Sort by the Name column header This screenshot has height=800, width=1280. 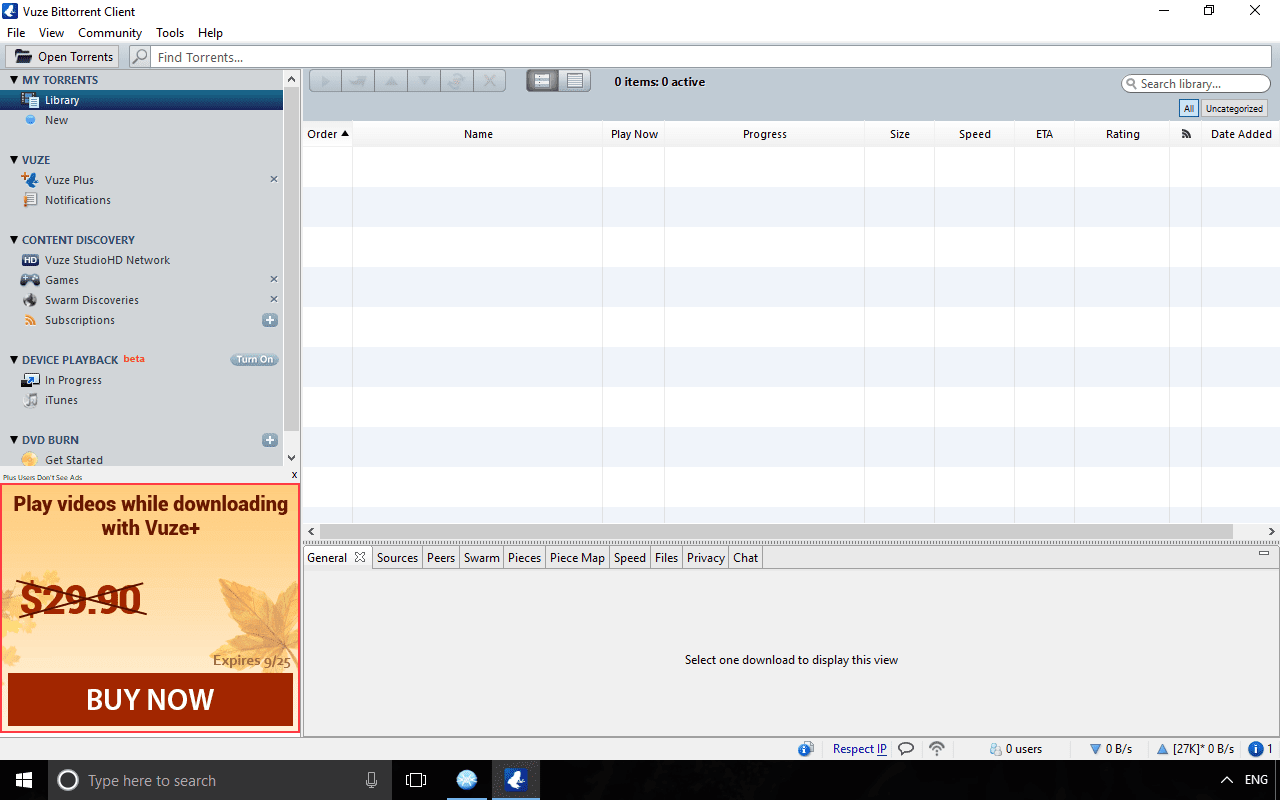click(x=478, y=134)
